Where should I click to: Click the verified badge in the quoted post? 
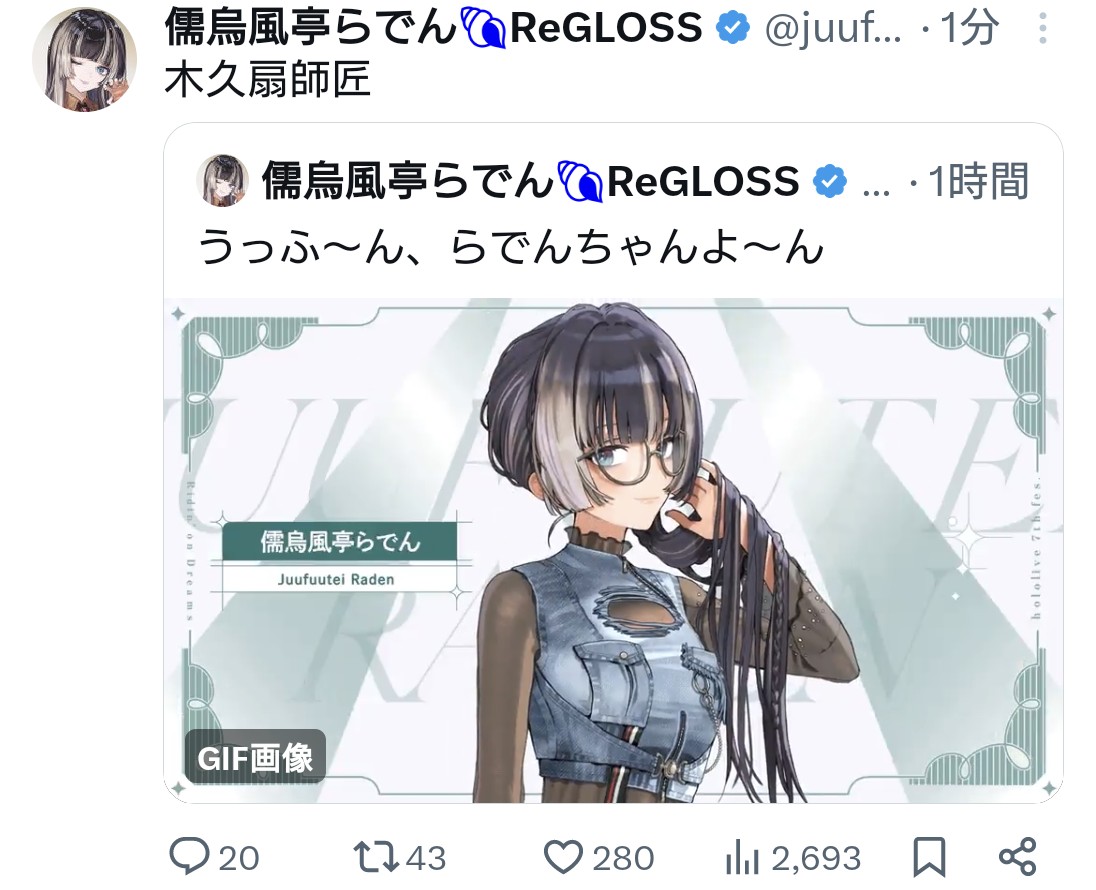point(830,181)
